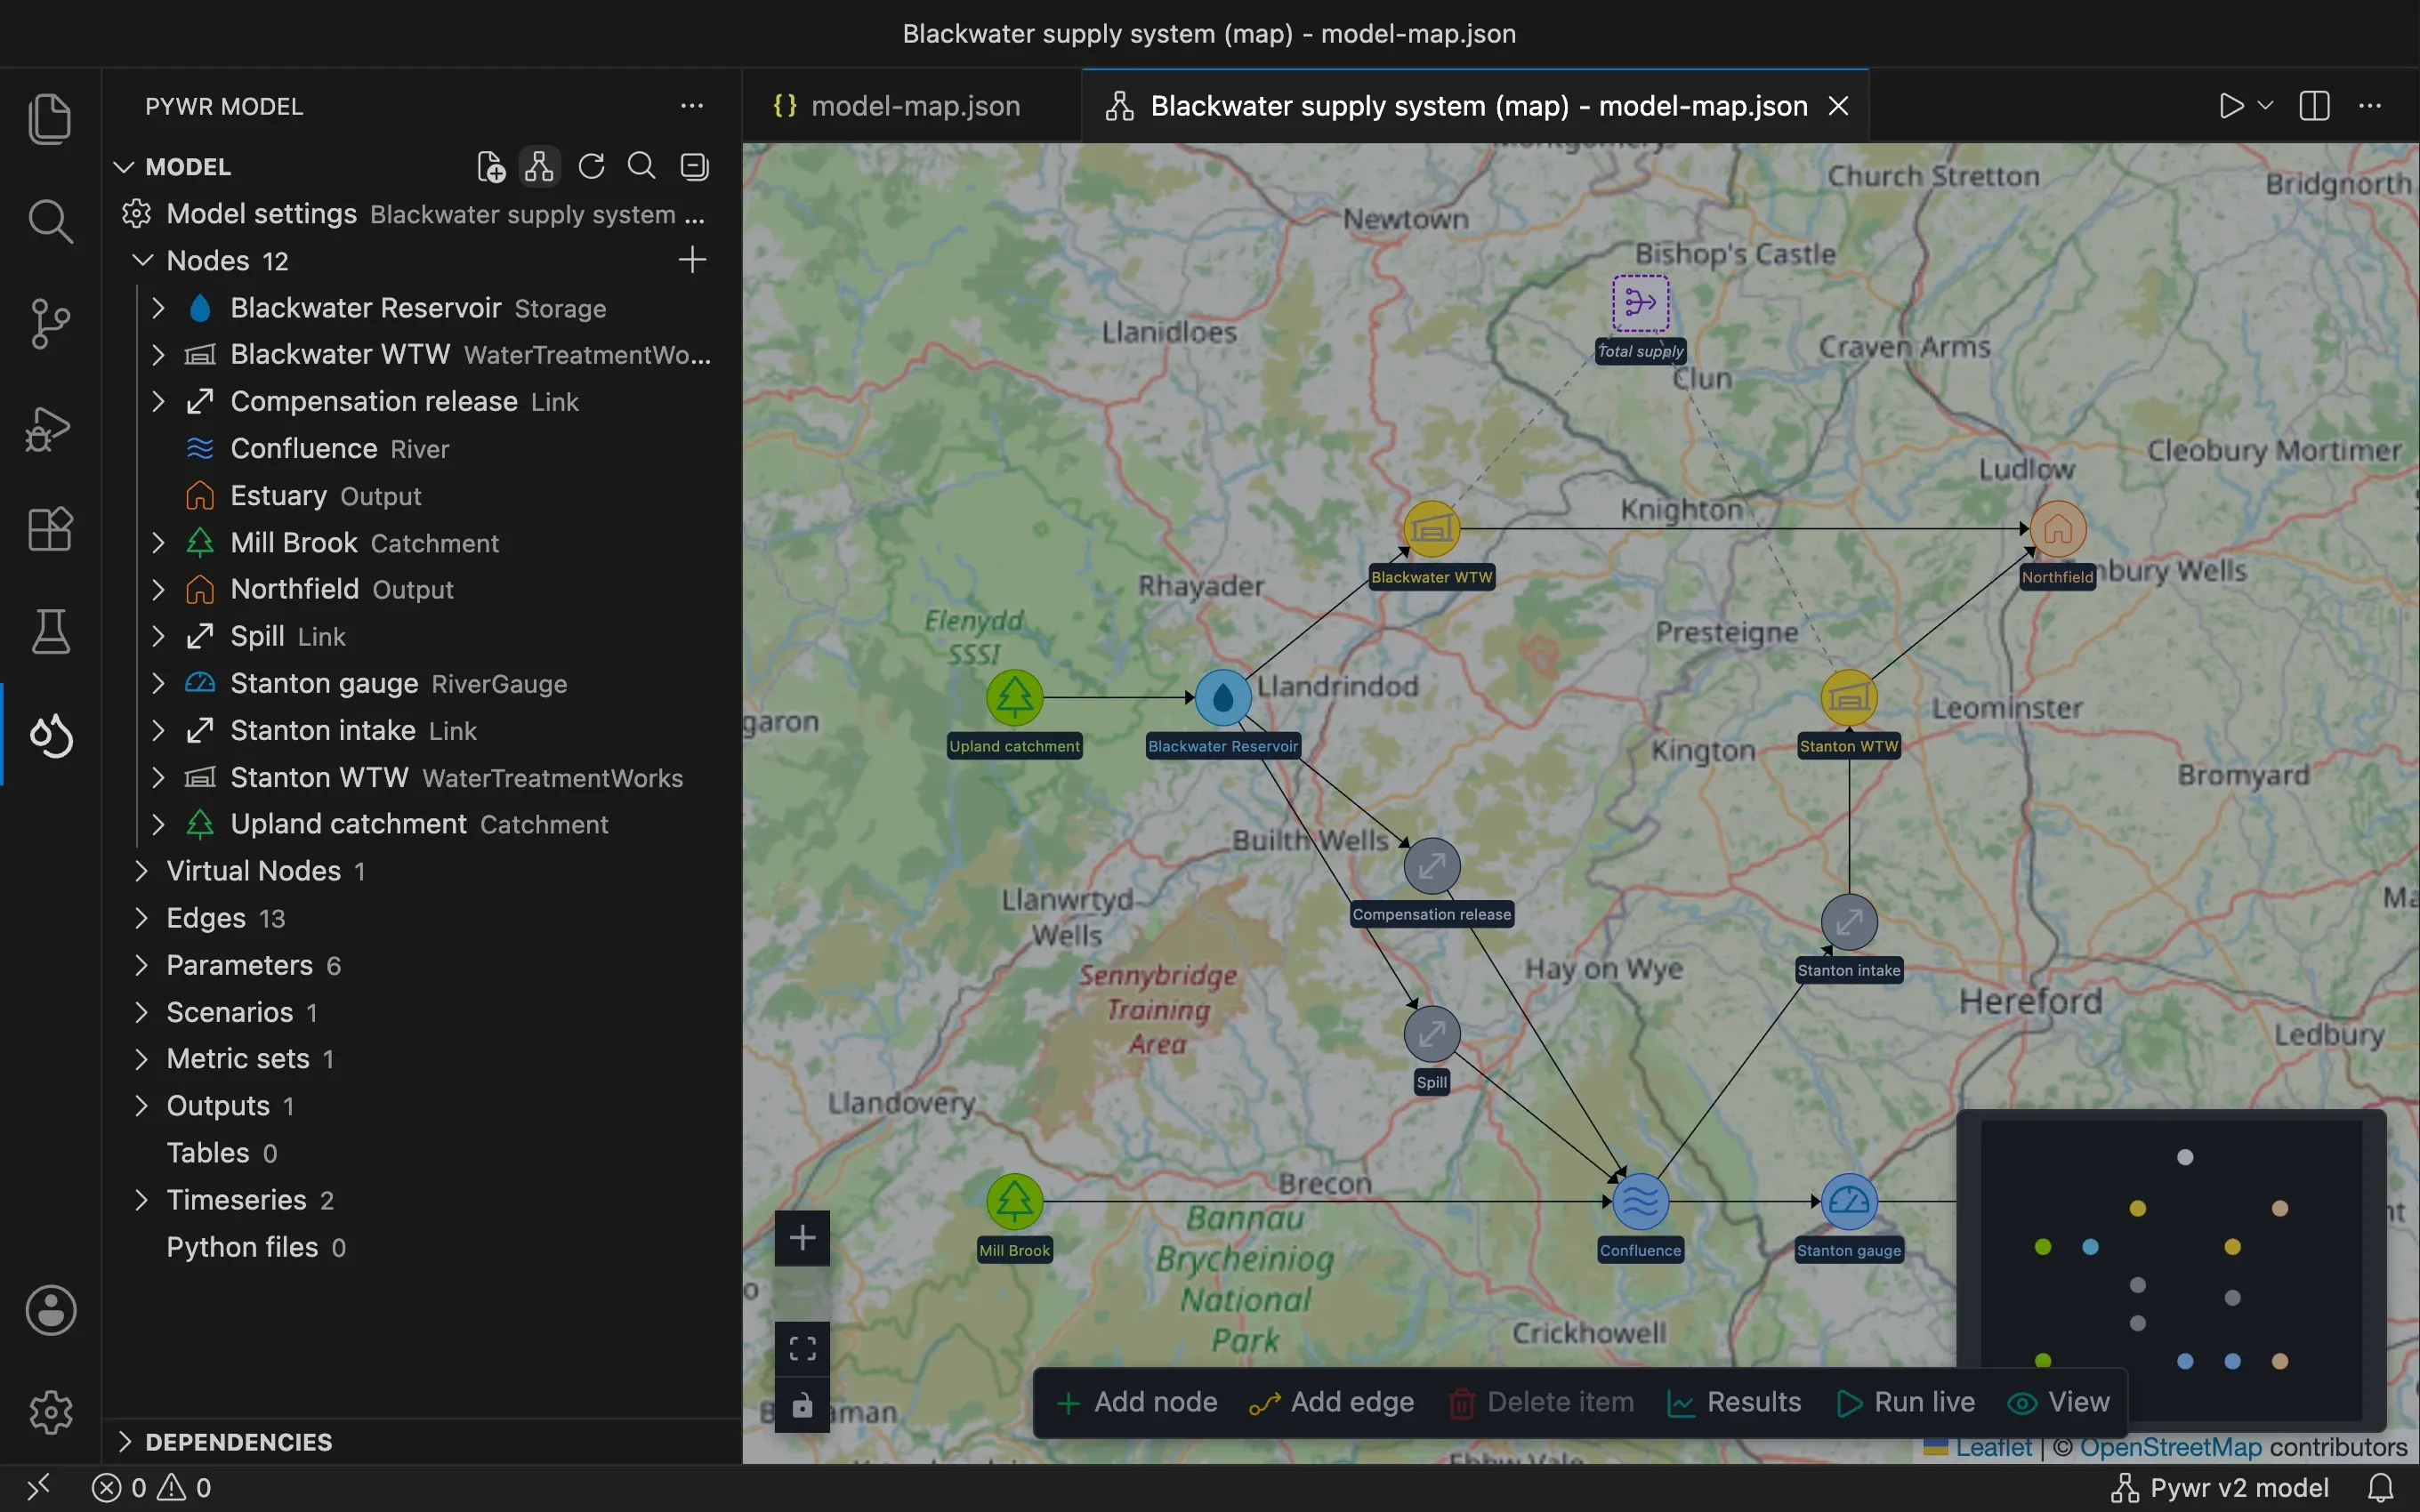2420x1512 pixels.
Task: Select the Stanton gauge map node
Action: (1849, 1202)
